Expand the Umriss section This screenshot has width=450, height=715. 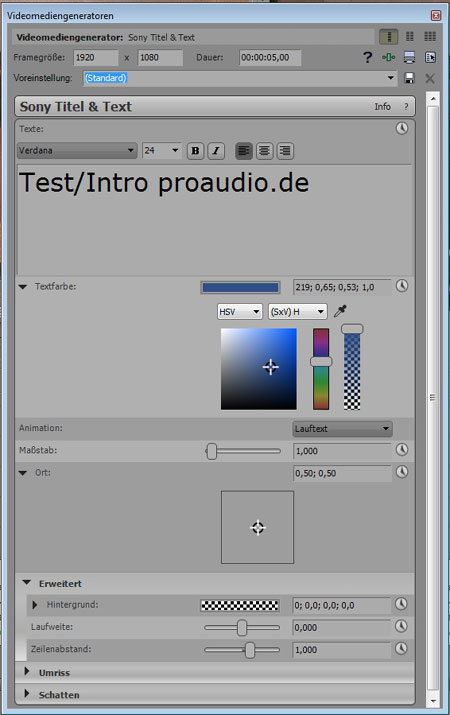click(x=26, y=672)
